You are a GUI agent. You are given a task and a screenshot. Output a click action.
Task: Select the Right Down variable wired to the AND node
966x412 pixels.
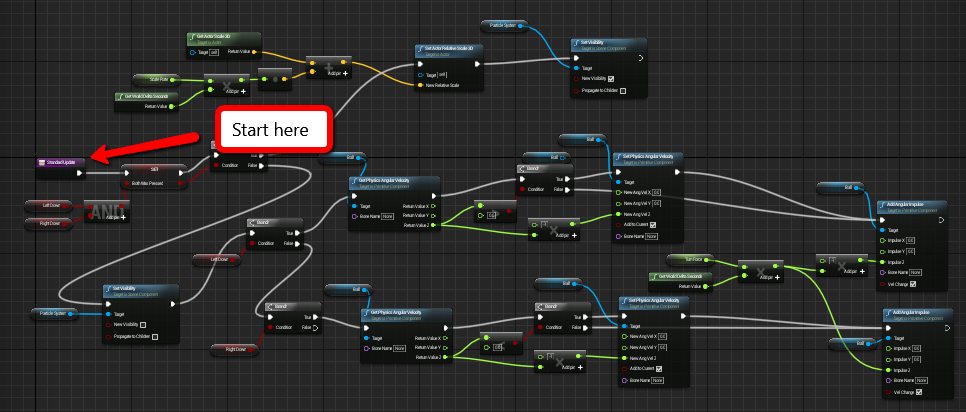tap(48, 224)
